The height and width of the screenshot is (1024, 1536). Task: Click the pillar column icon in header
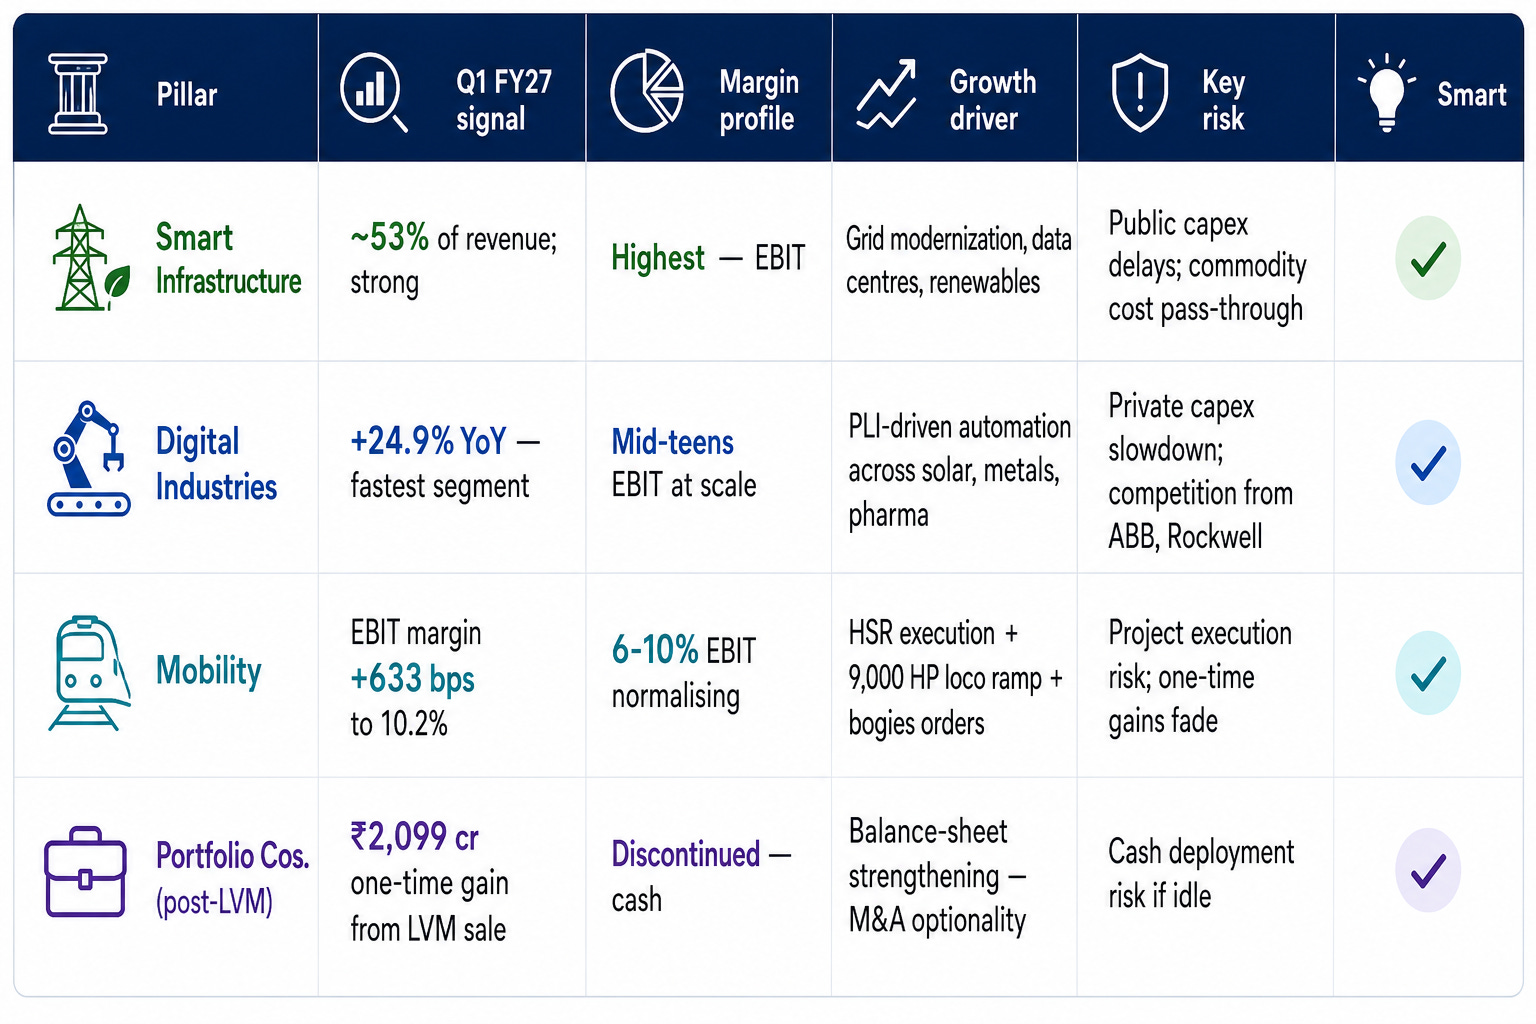(x=78, y=94)
